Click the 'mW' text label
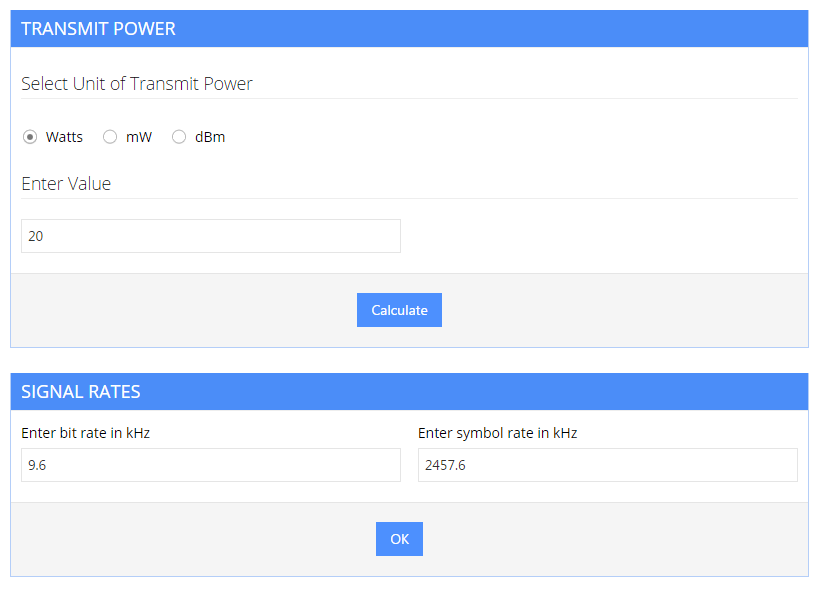The height and width of the screenshot is (589, 819). click(139, 137)
